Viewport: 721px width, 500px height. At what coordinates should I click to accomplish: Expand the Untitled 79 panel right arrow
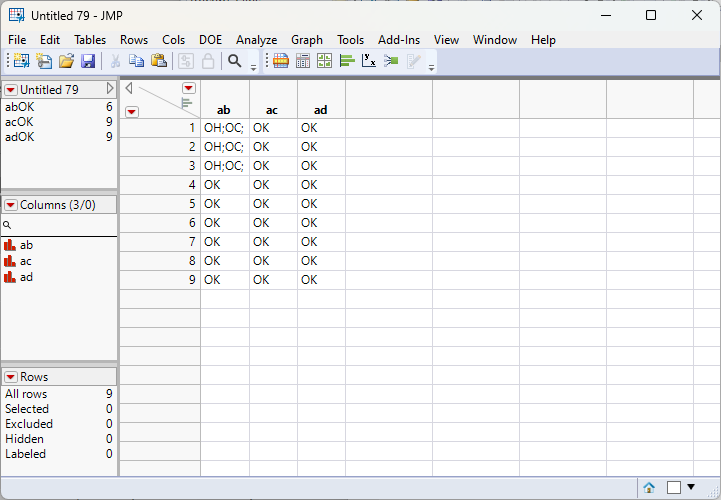110,88
